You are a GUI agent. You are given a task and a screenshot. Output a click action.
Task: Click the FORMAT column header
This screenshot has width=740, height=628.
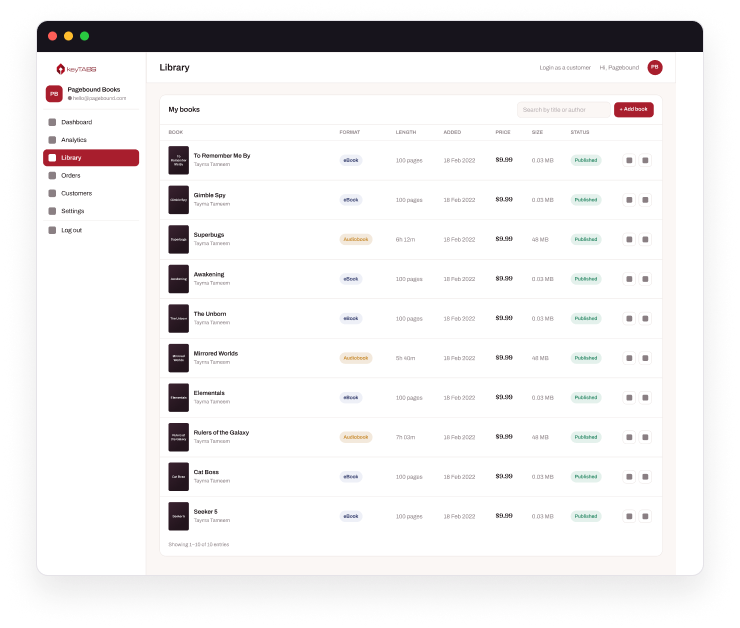350,133
